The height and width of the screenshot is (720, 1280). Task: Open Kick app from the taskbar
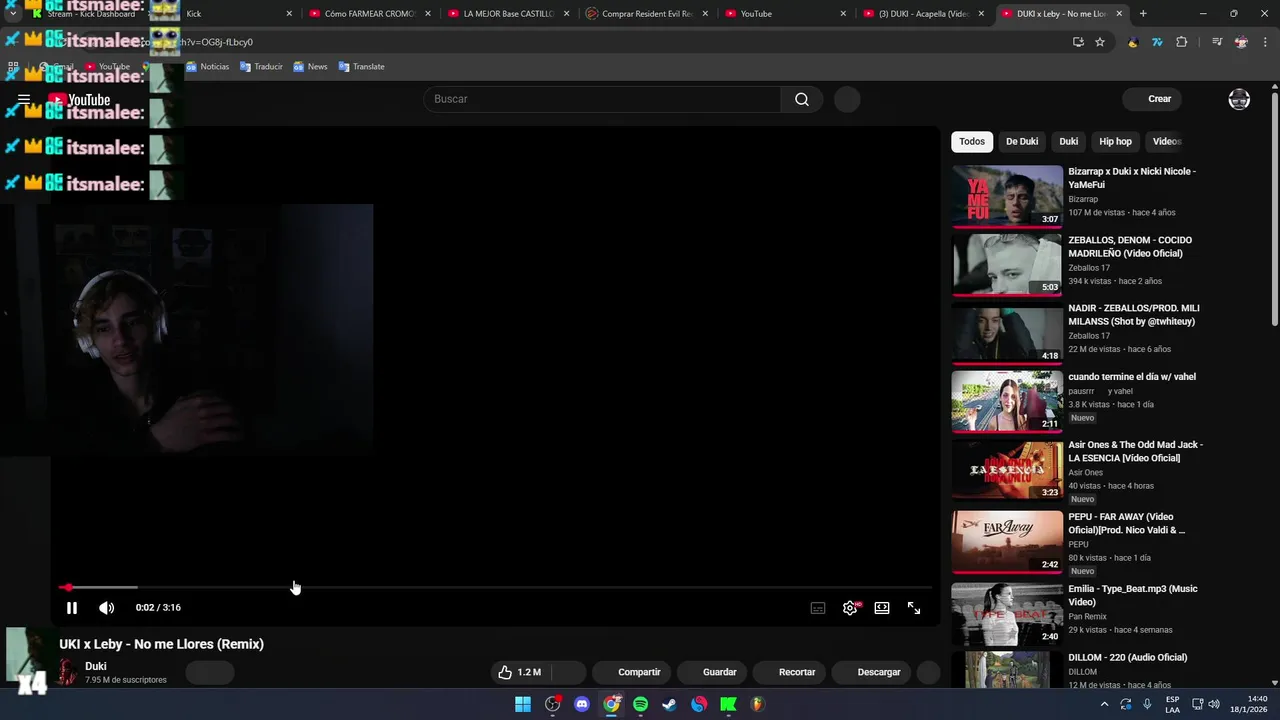[728, 704]
